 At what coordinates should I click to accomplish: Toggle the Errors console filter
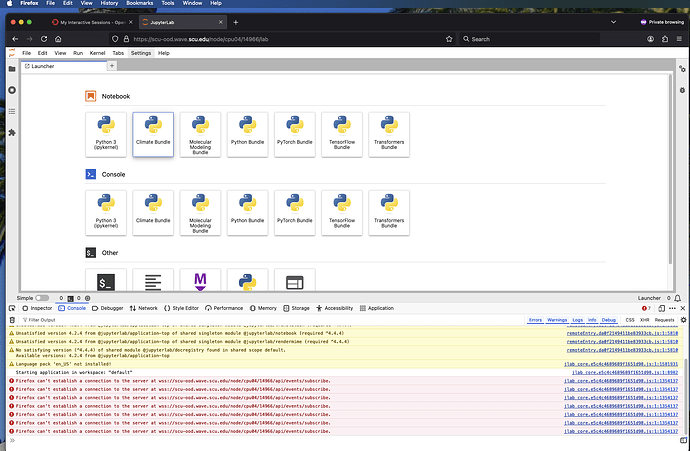coord(535,320)
